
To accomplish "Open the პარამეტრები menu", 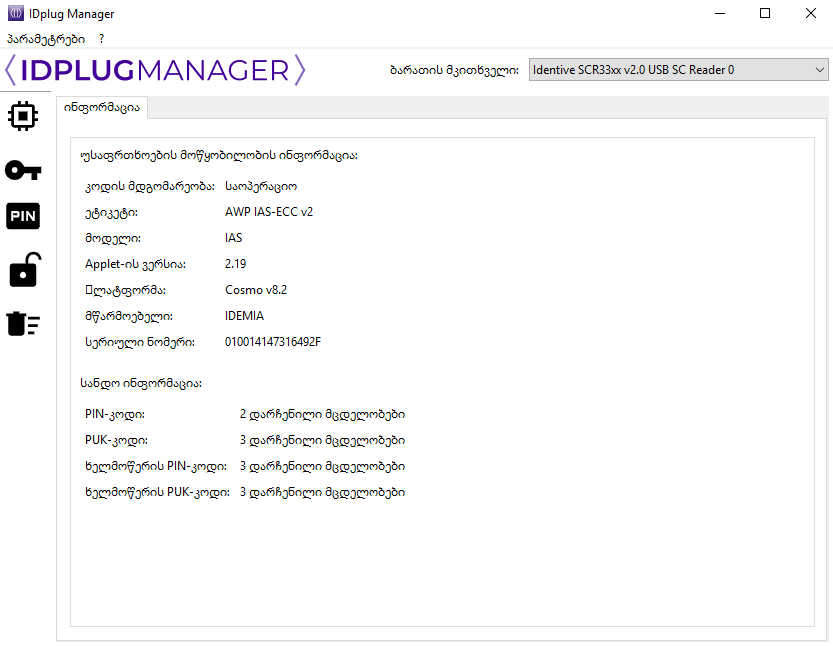I will pyautogui.click(x=45, y=38).
